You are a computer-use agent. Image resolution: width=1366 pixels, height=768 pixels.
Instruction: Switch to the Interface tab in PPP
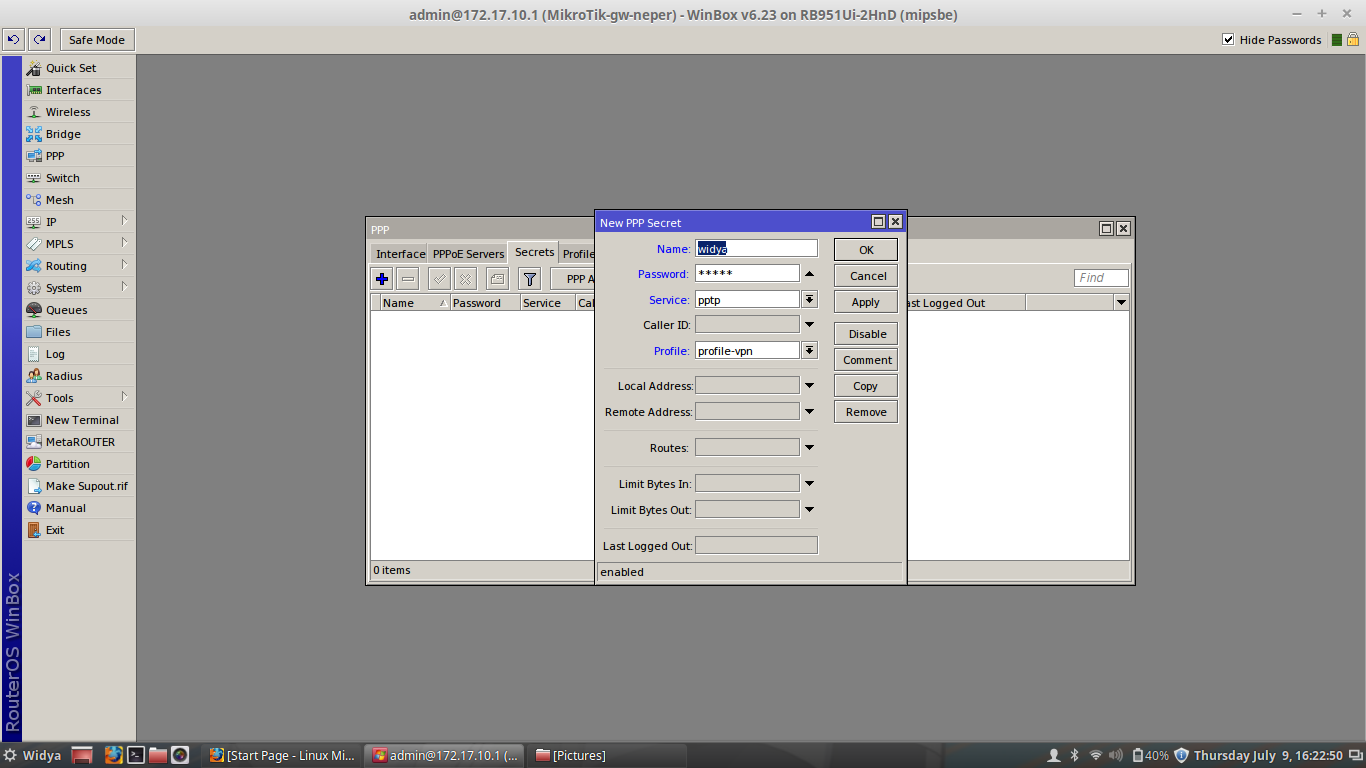(x=400, y=254)
